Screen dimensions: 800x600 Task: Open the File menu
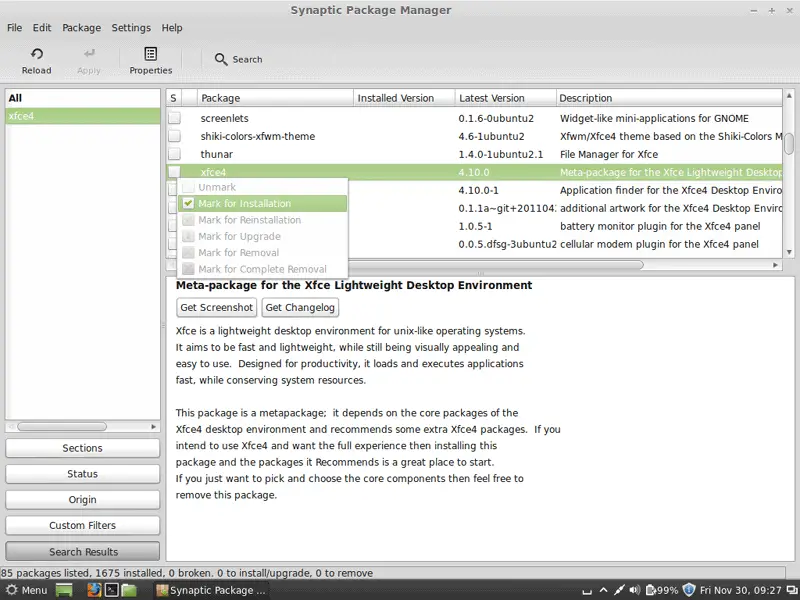(14, 28)
